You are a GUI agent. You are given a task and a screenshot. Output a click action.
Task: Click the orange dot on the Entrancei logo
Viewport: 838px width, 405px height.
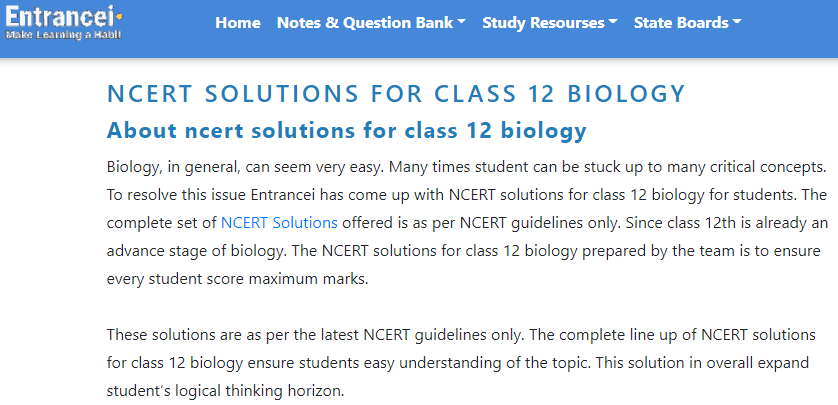(x=119, y=17)
